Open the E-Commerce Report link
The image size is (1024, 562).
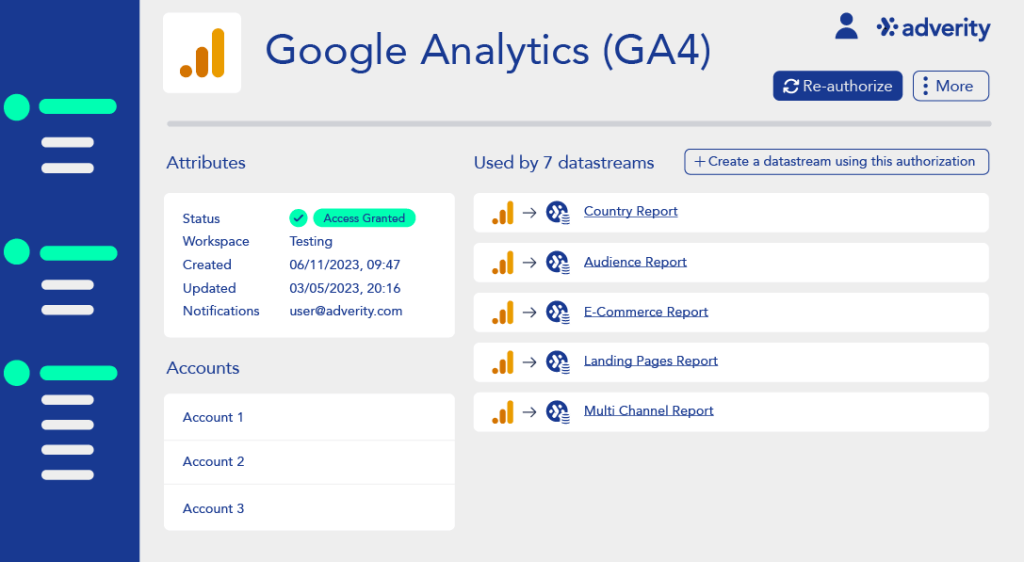646,312
